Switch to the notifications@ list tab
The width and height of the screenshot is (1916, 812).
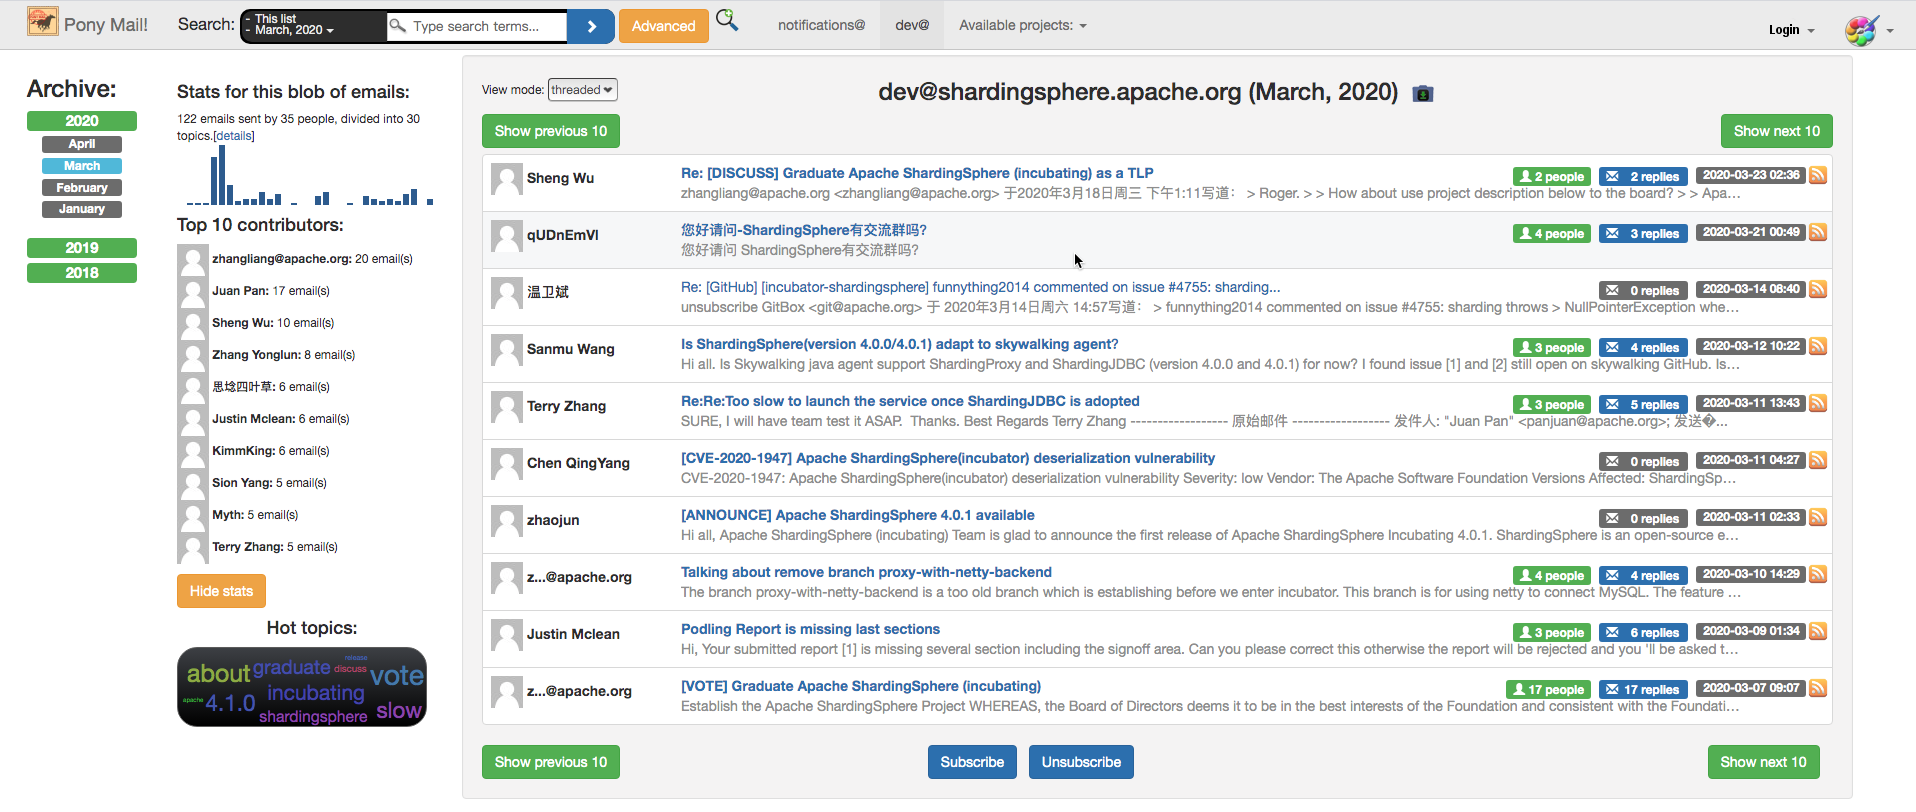click(x=821, y=25)
